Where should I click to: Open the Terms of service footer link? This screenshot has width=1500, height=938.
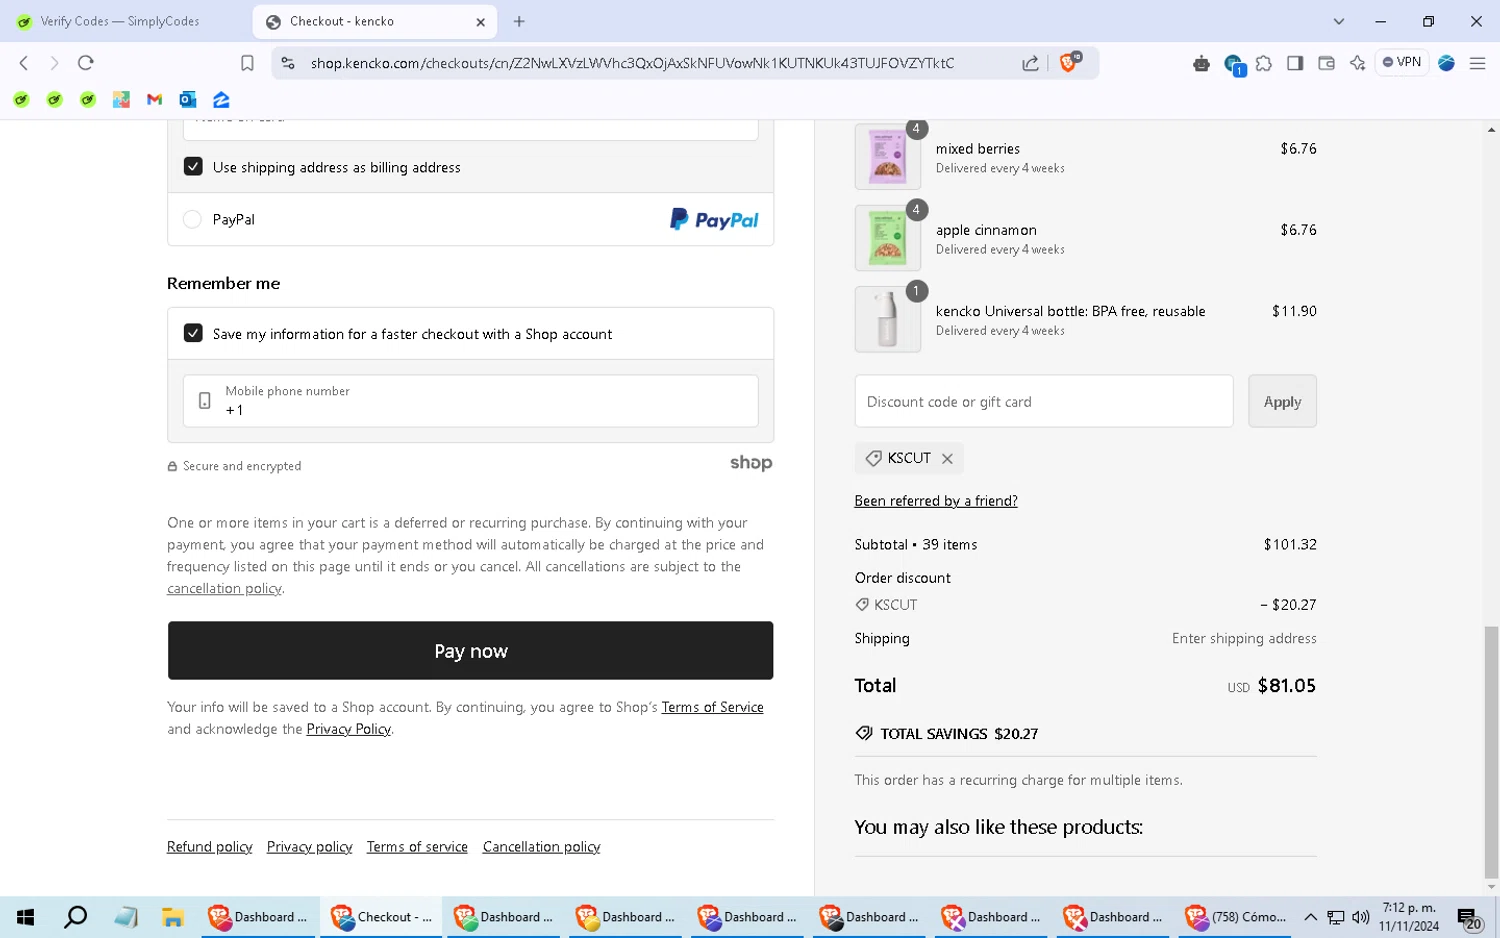[x=417, y=847]
